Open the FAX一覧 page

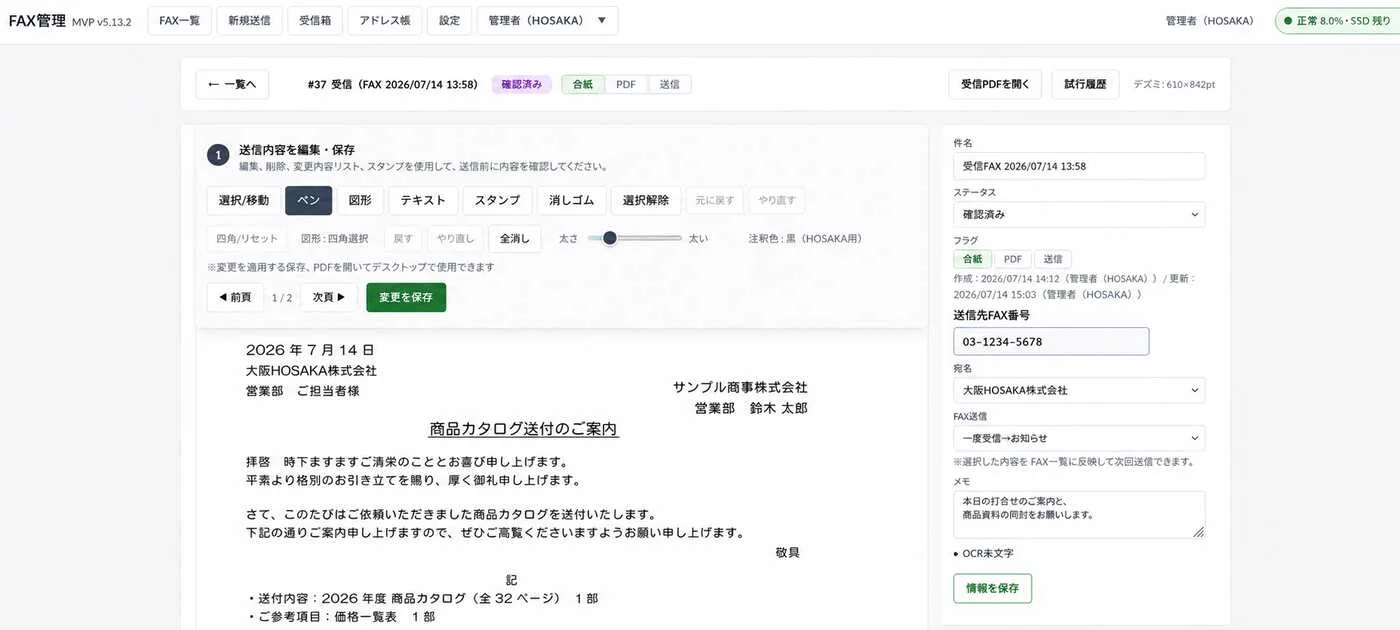pyautogui.click(x=180, y=20)
